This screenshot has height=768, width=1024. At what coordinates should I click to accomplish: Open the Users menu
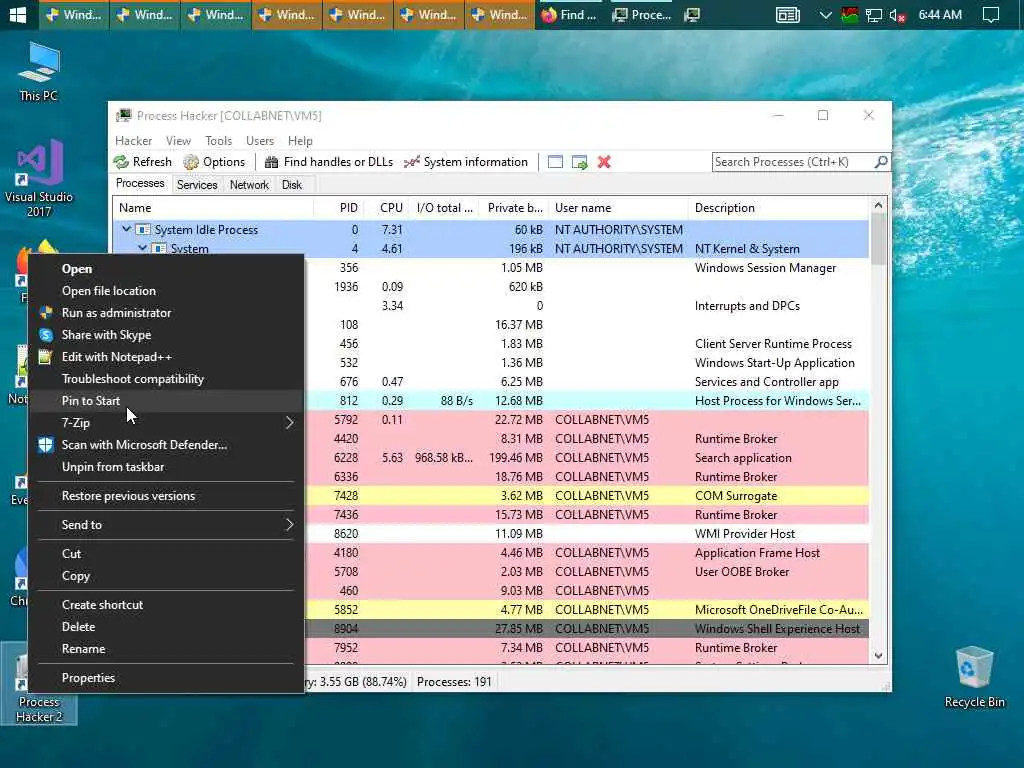260,140
